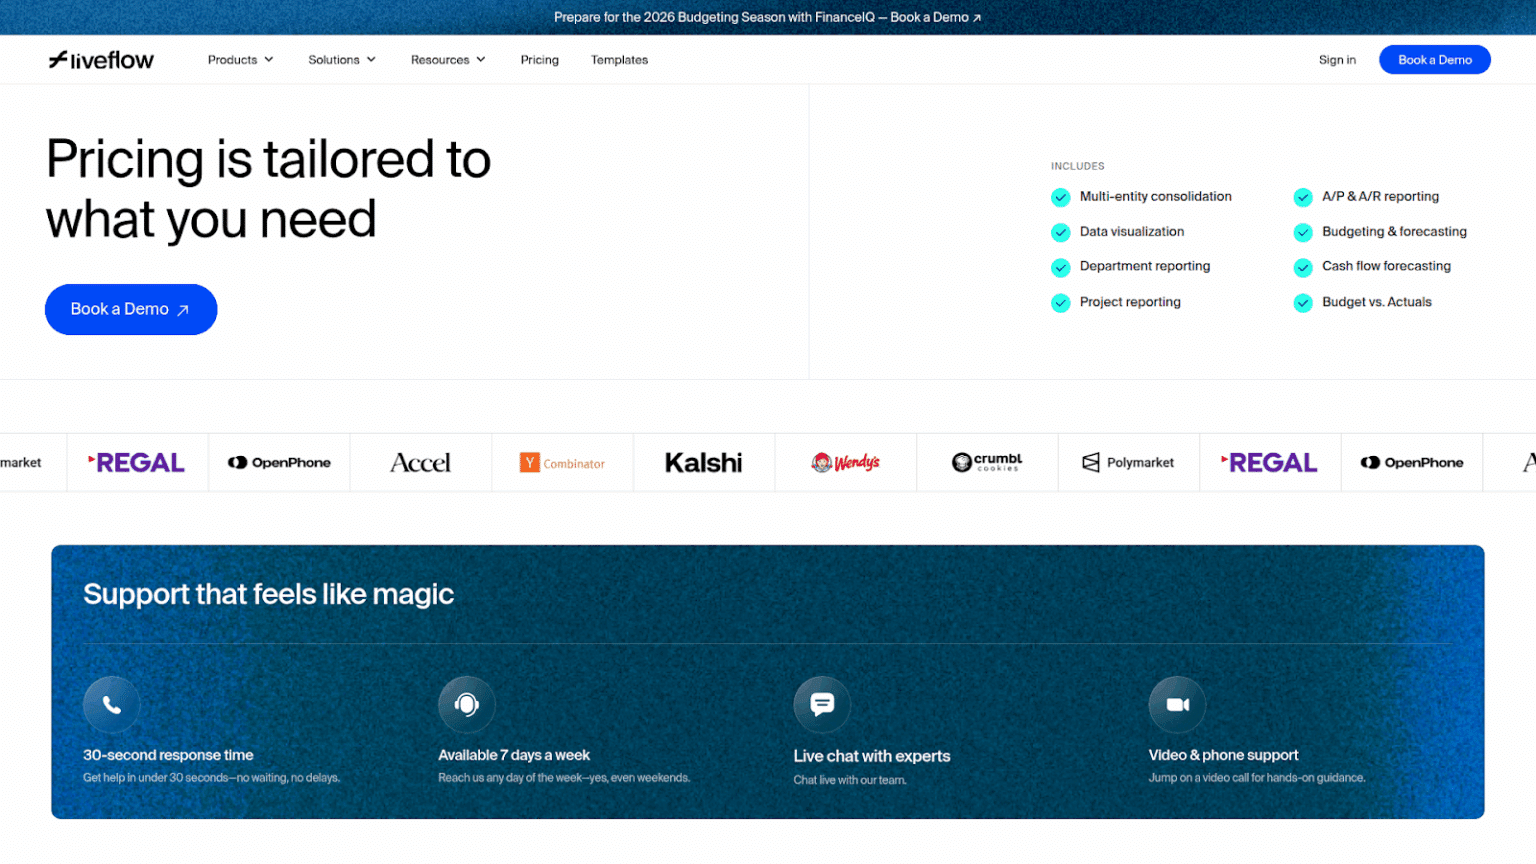The width and height of the screenshot is (1536, 864).
Task: Expand the Products dropdown menu
Action: (240, 59)
